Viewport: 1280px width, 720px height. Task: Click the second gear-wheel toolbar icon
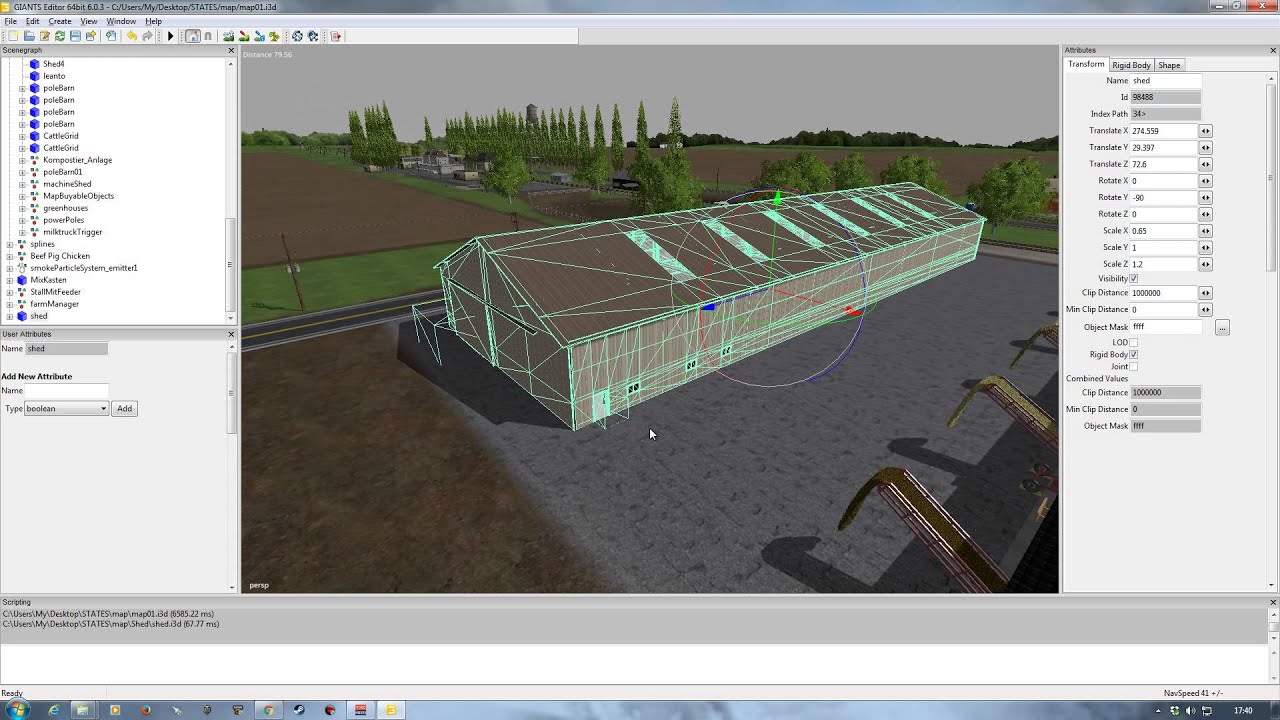click(x=312, y=36)
